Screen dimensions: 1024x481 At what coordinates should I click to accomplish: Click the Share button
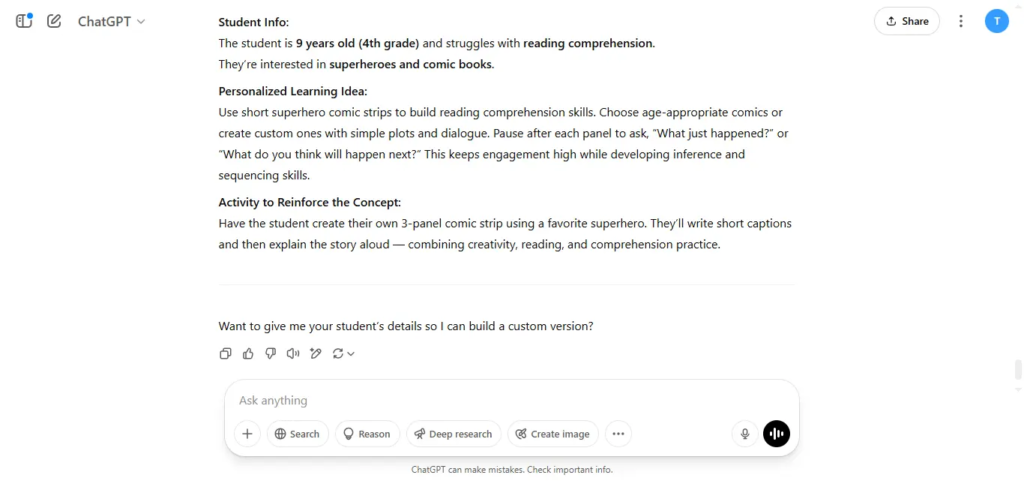pos(907,21)
